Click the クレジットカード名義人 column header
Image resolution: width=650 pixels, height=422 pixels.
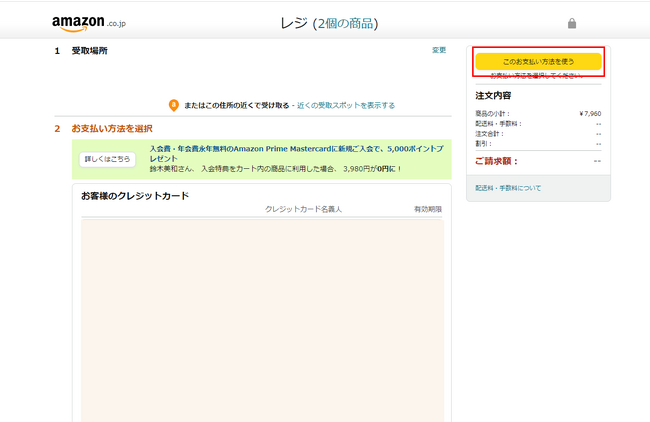(303, 209)
